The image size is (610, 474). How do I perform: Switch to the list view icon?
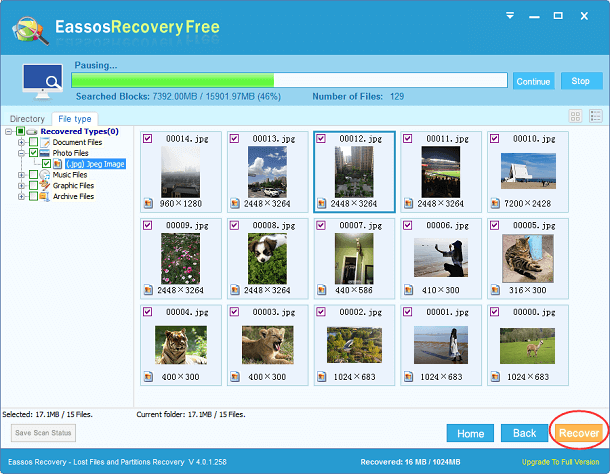click(x=596, y=116)
